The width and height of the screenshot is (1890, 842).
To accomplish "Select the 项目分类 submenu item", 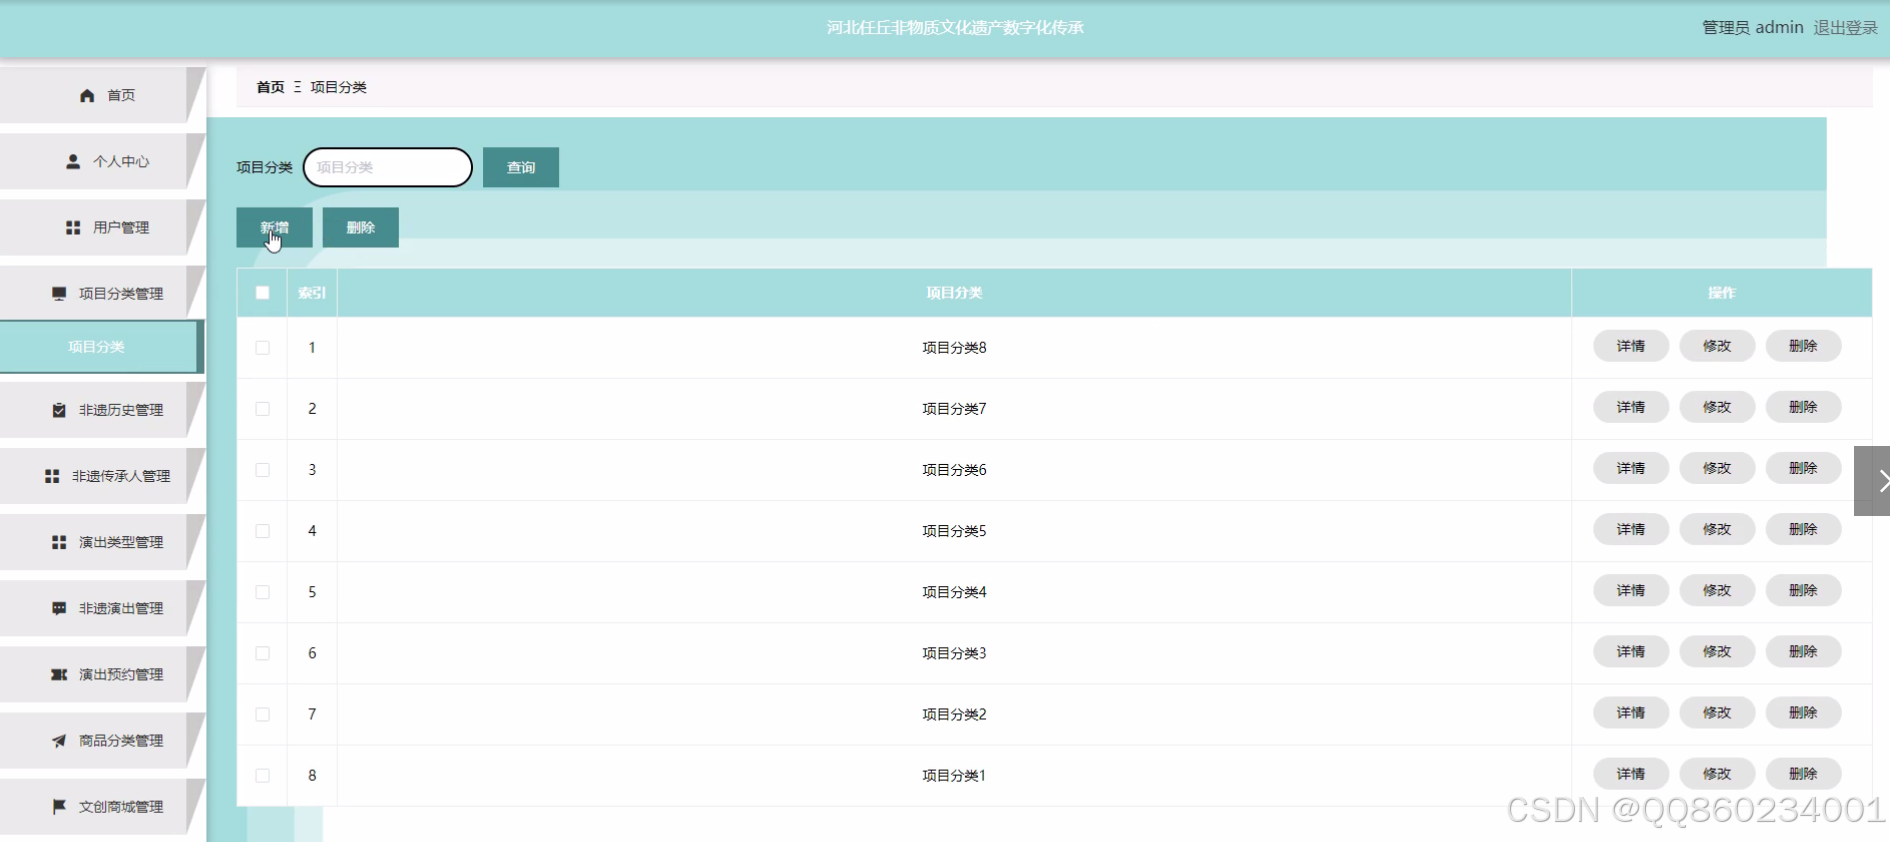I will click(102, 347).
